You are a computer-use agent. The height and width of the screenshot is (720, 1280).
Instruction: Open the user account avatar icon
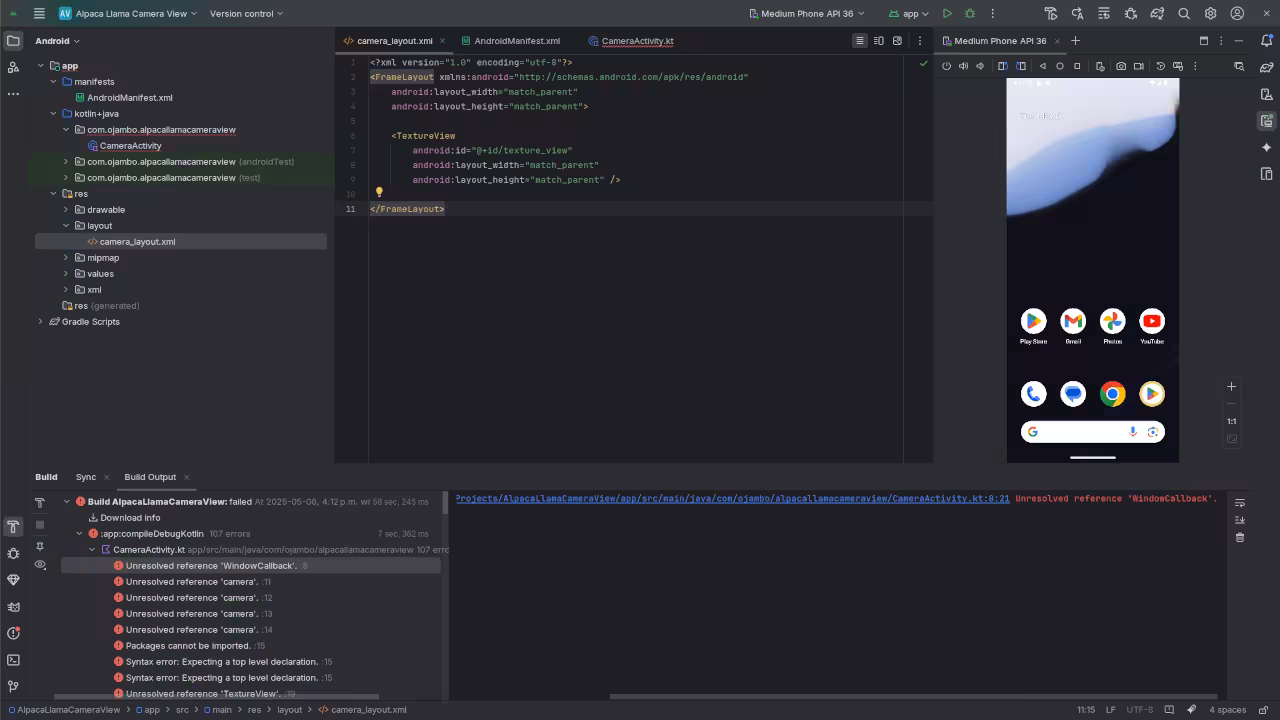(1237, 14)
